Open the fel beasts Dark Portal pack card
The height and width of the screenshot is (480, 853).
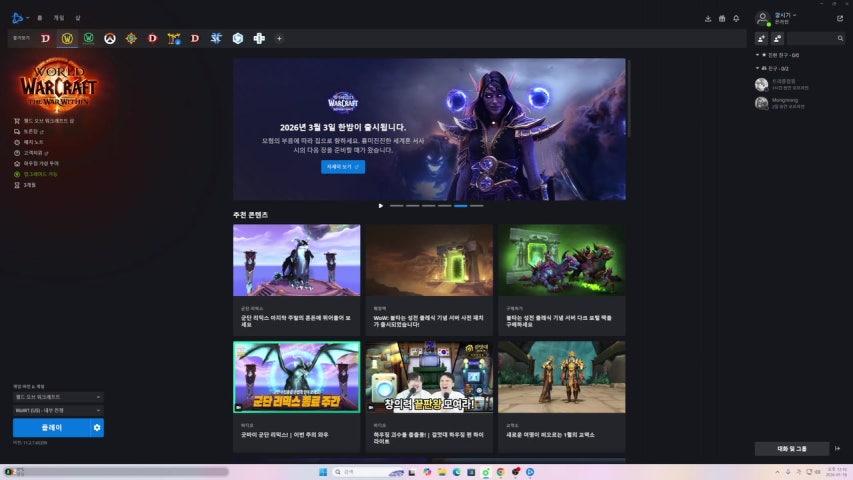[x=561, y=280]
